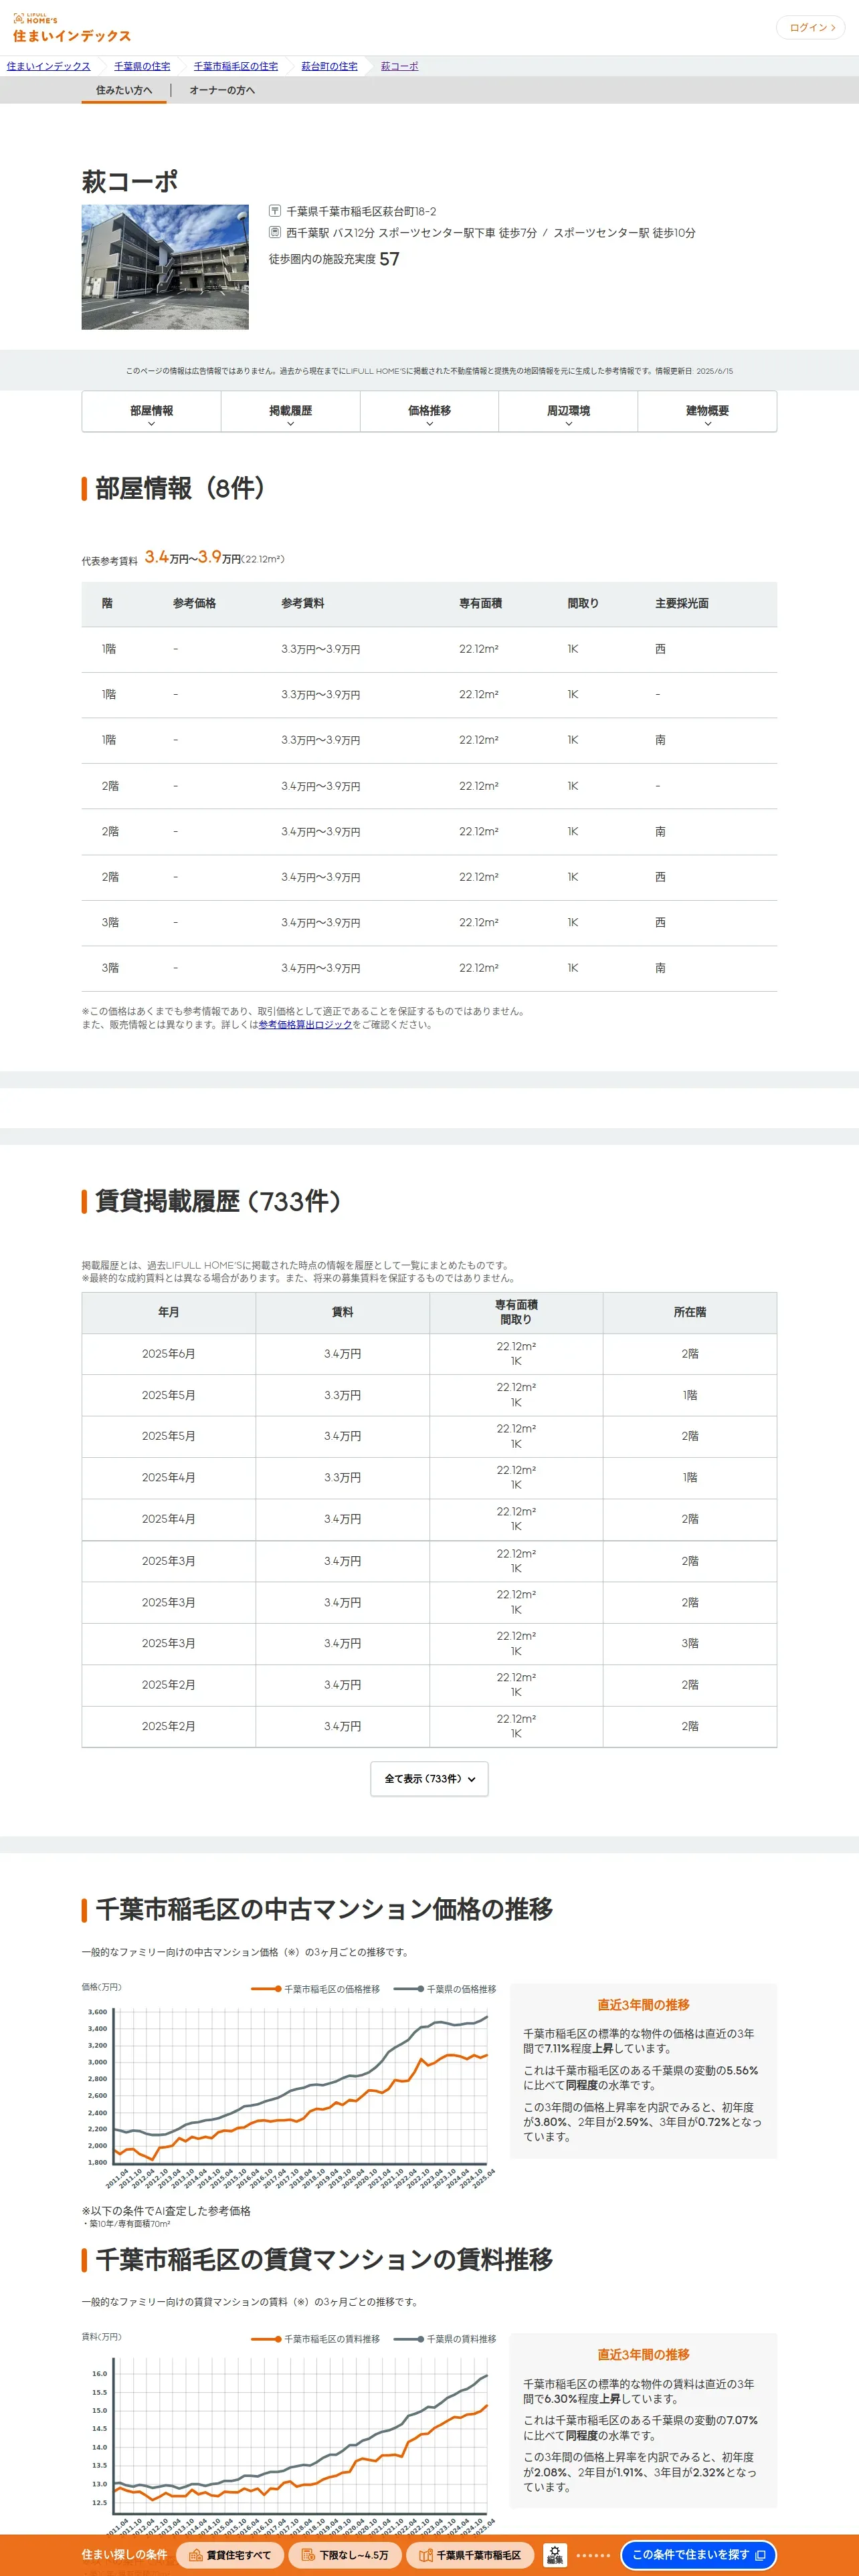859x2576 pixels.
Task: Click the 下限なし〜4.5万 price condition chip
Action: click(344, 2554)
